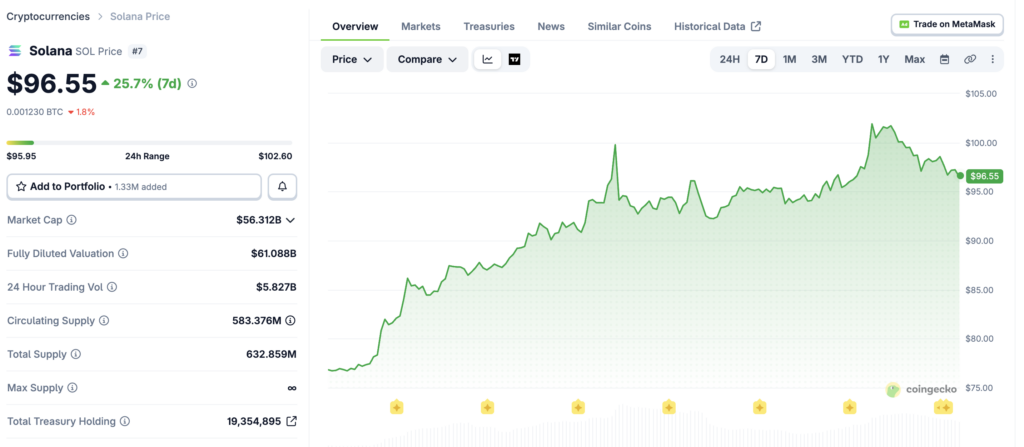Image resolution: width=1024 pixels, height=447 pixels.
Task: Click the $95.95 24h low value
Action: [x=22, y=156]
